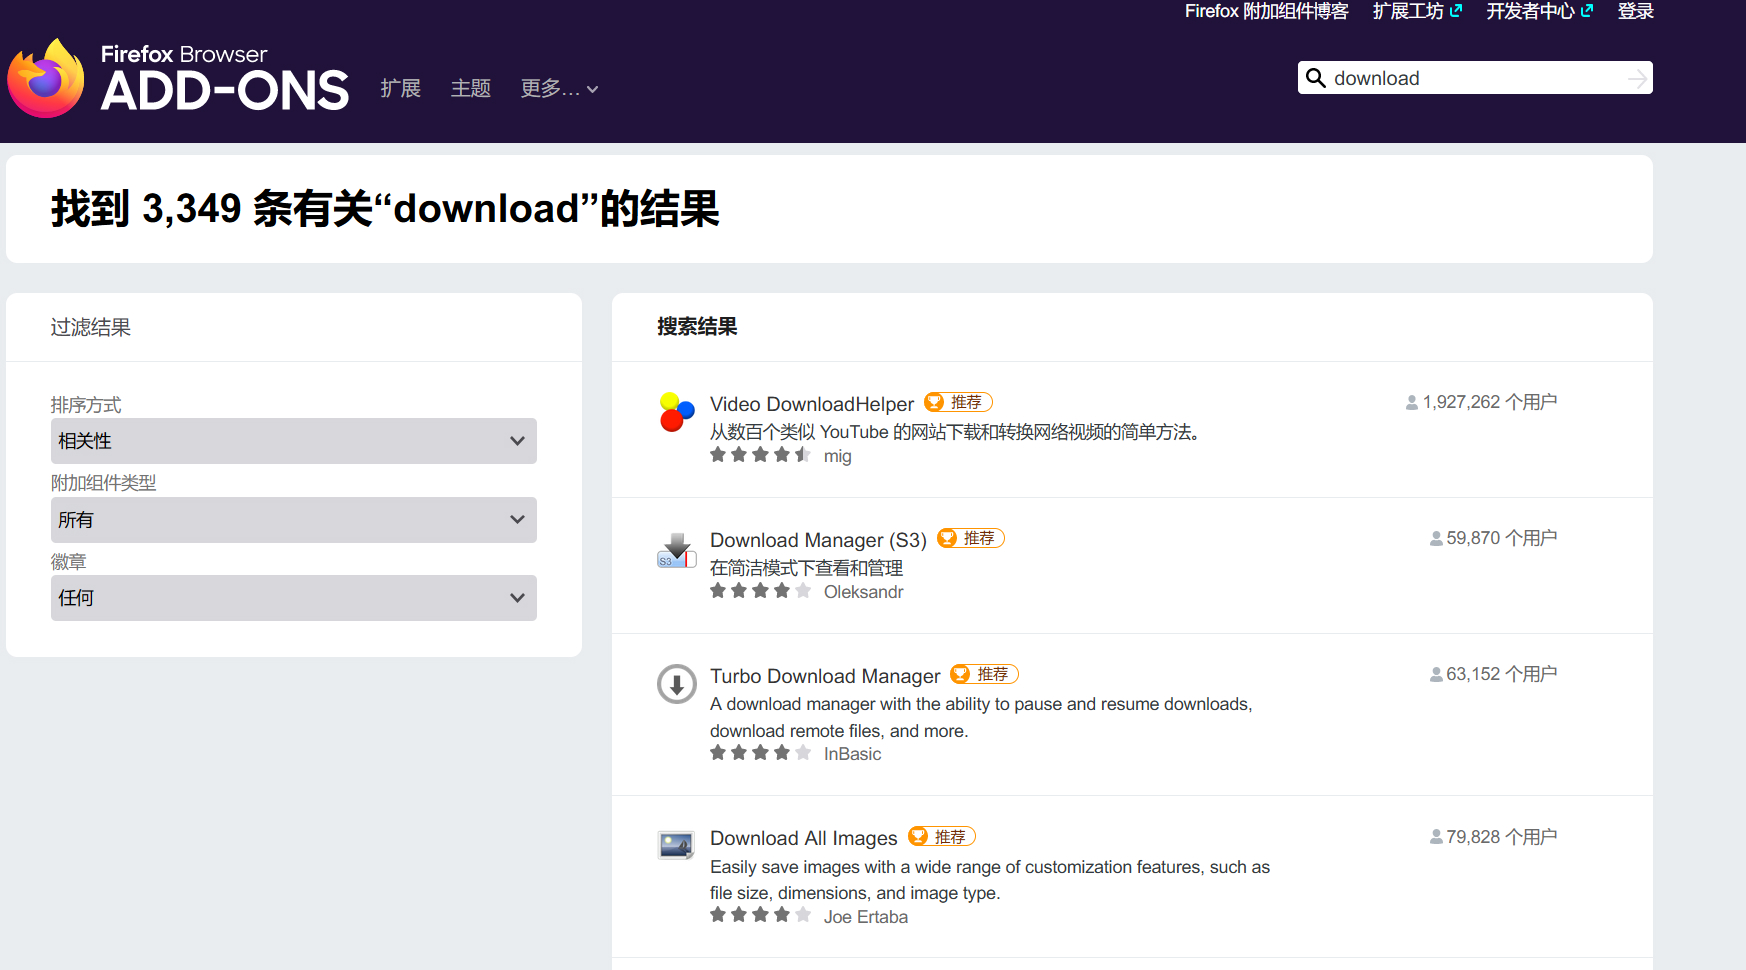
Task: Click the Turbo Download Manager arrow icon
Action: 677,684
